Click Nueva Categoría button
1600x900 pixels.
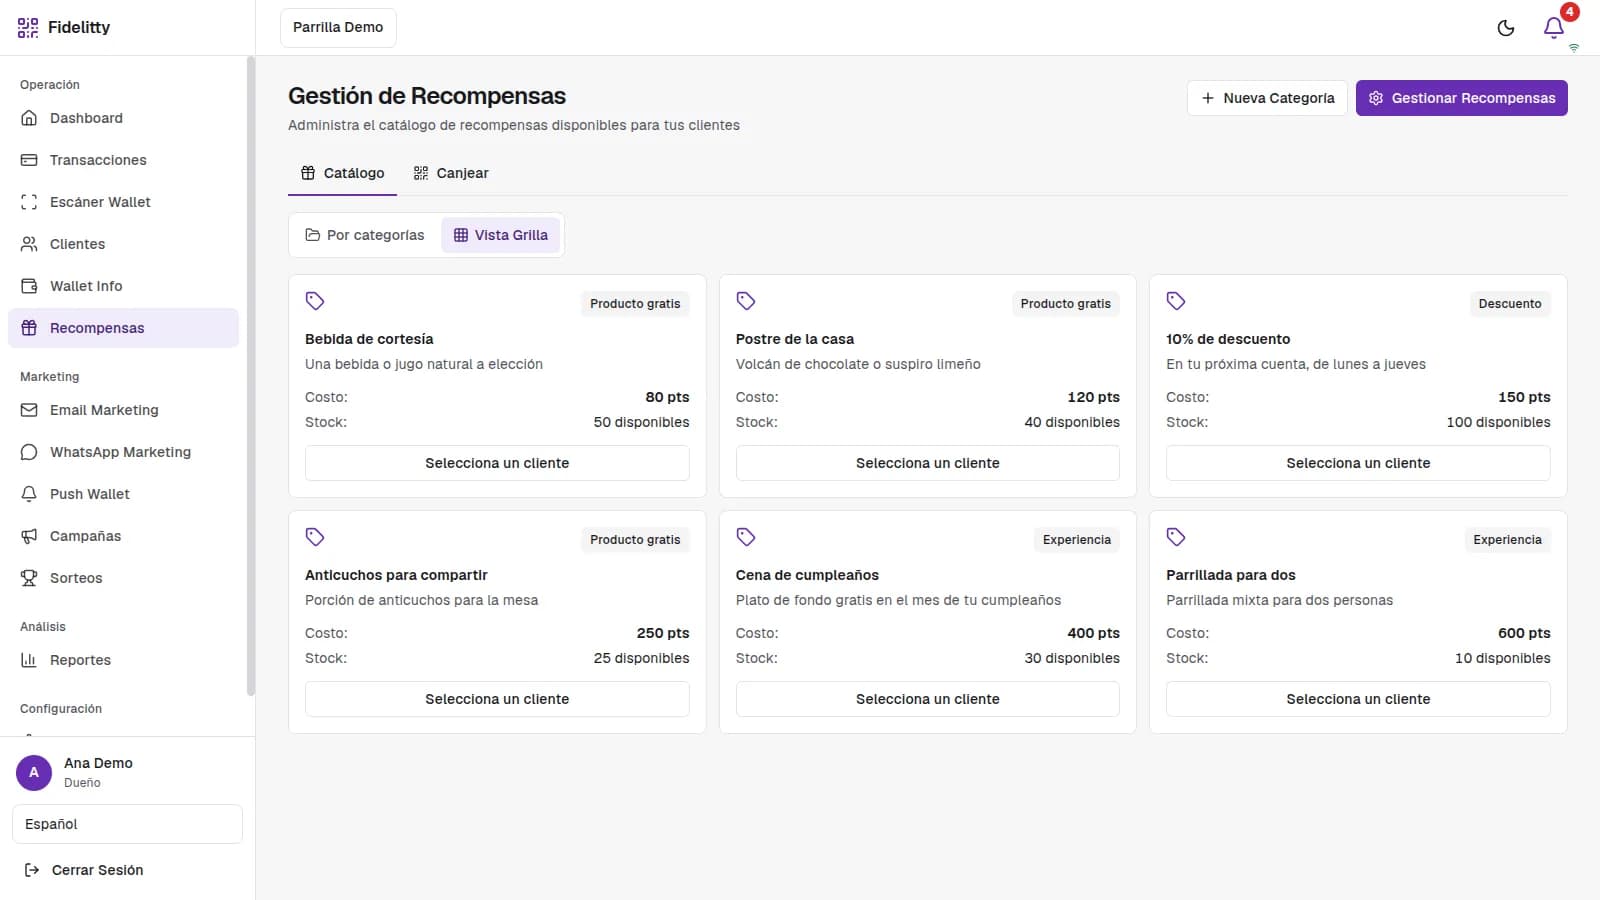click(1267, 98)
